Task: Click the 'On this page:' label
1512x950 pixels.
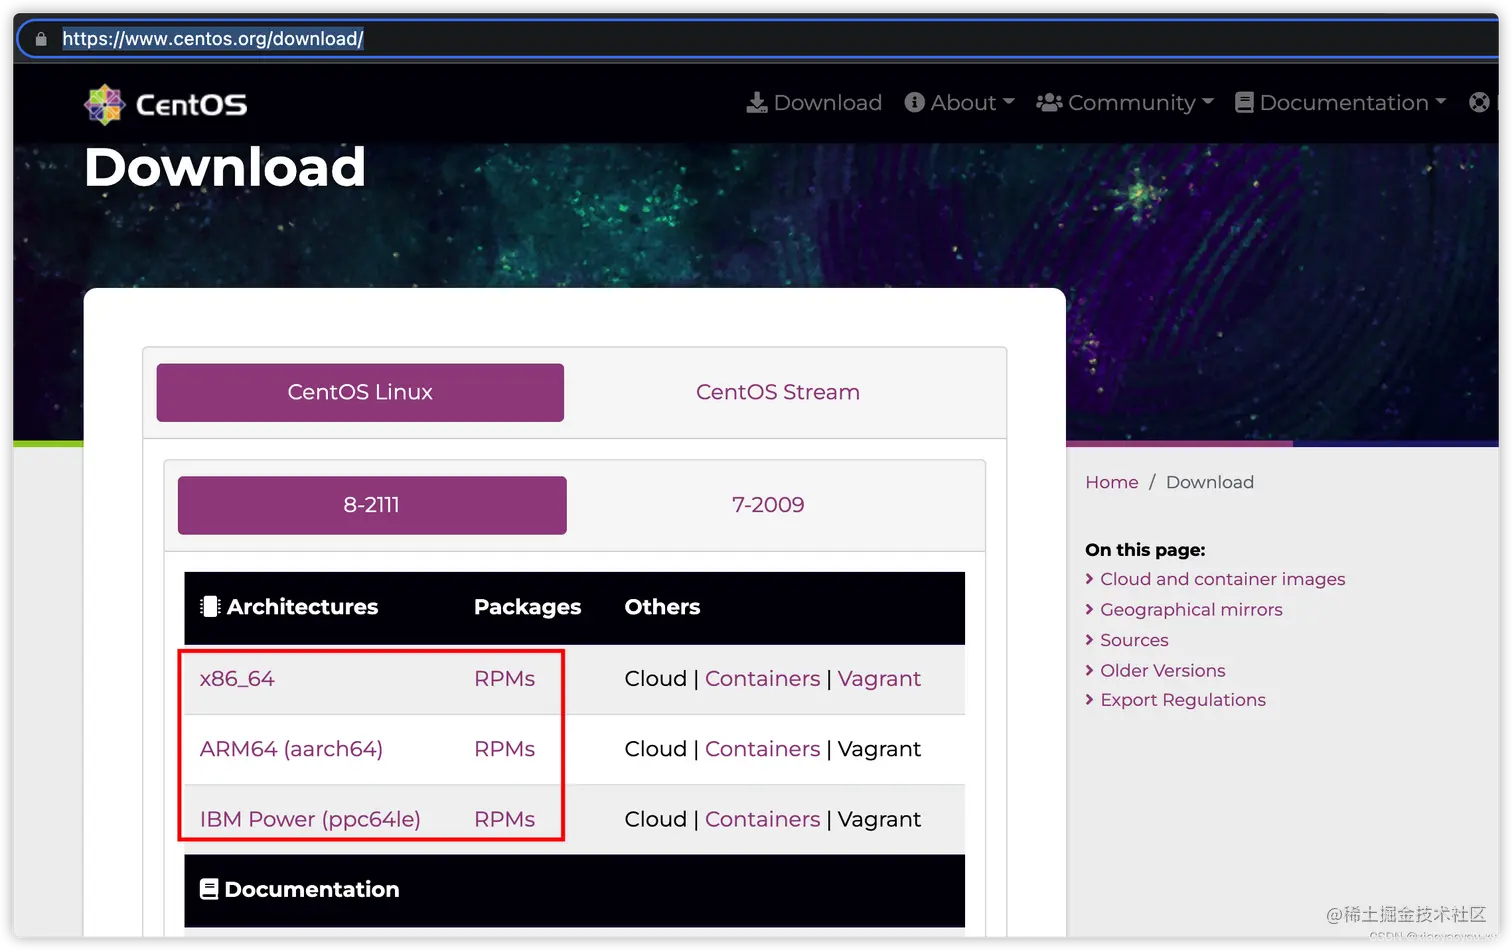Action: click(x=1145, y=550)
